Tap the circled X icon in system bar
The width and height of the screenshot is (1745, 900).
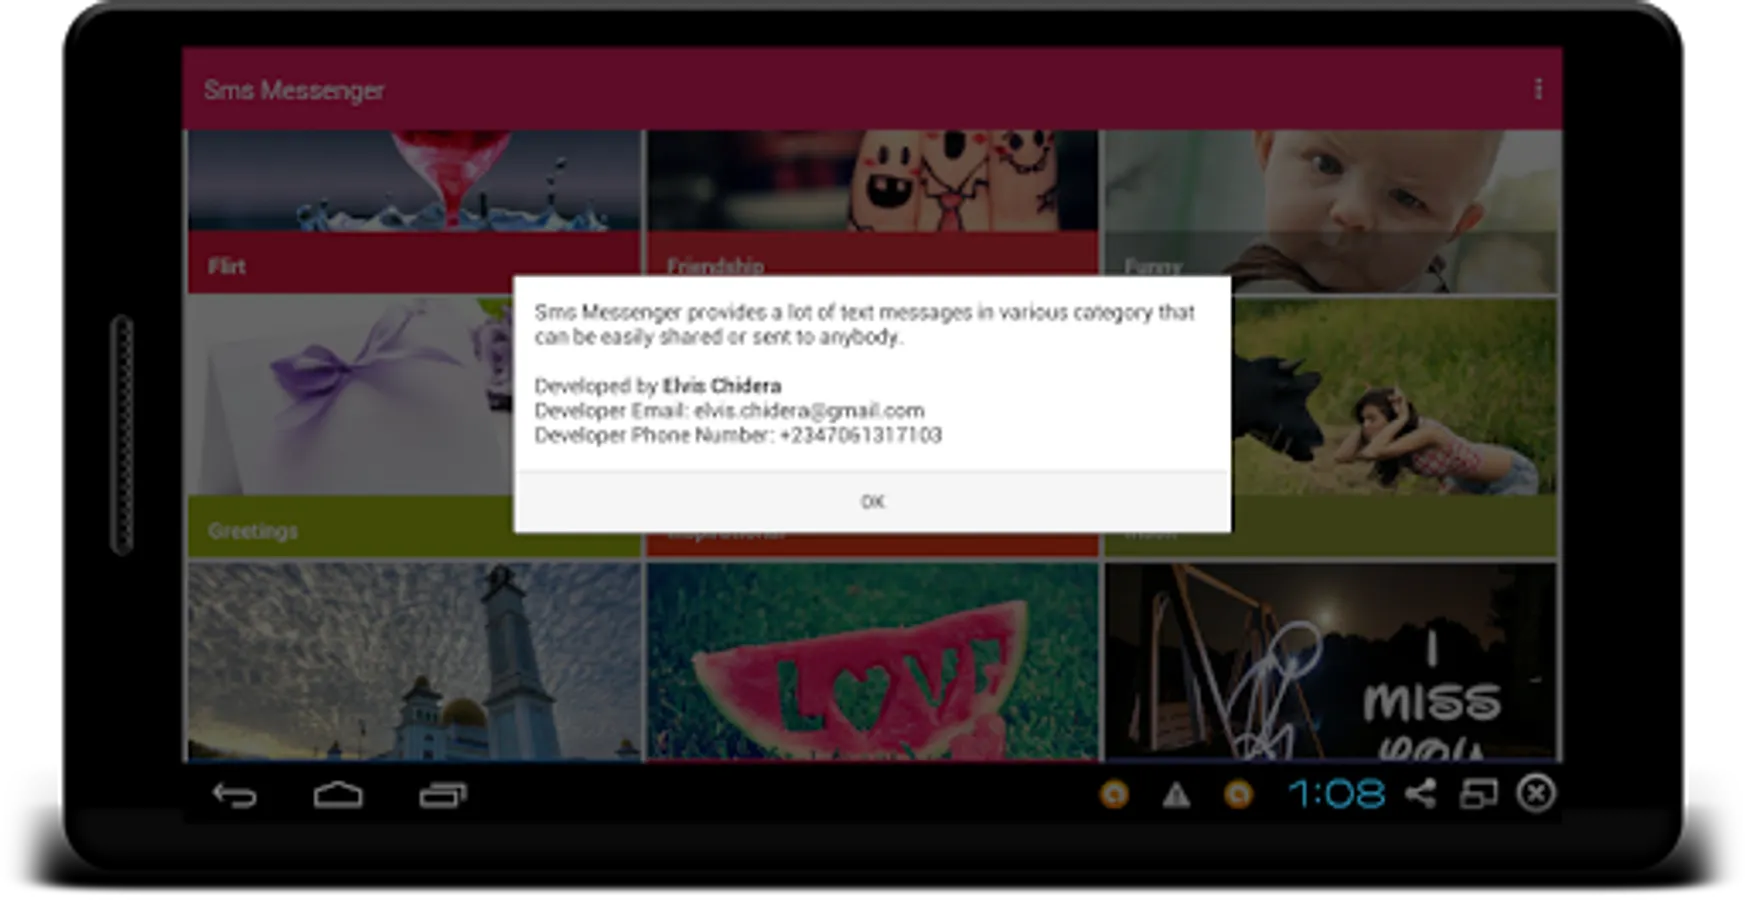tap(1536, 794)
